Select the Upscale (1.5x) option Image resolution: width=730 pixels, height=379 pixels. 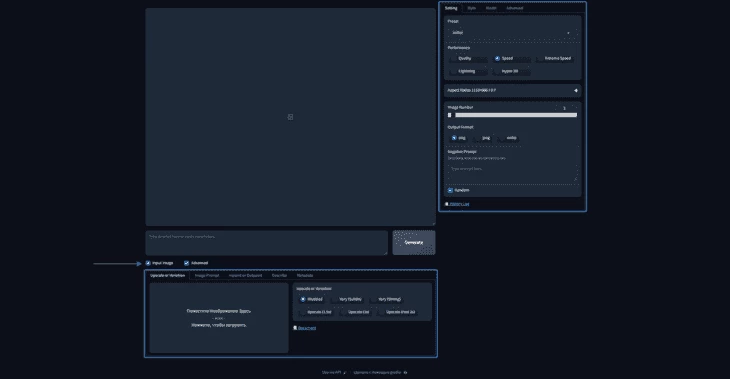coord(316,312)
